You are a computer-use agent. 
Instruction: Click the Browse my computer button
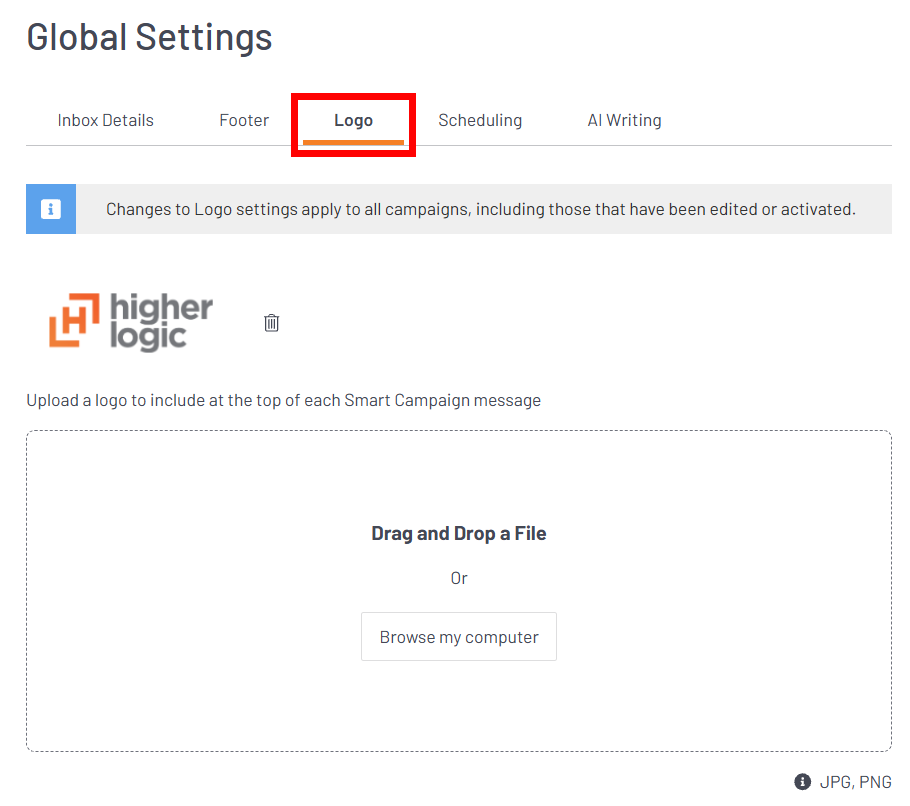point(458,636)
